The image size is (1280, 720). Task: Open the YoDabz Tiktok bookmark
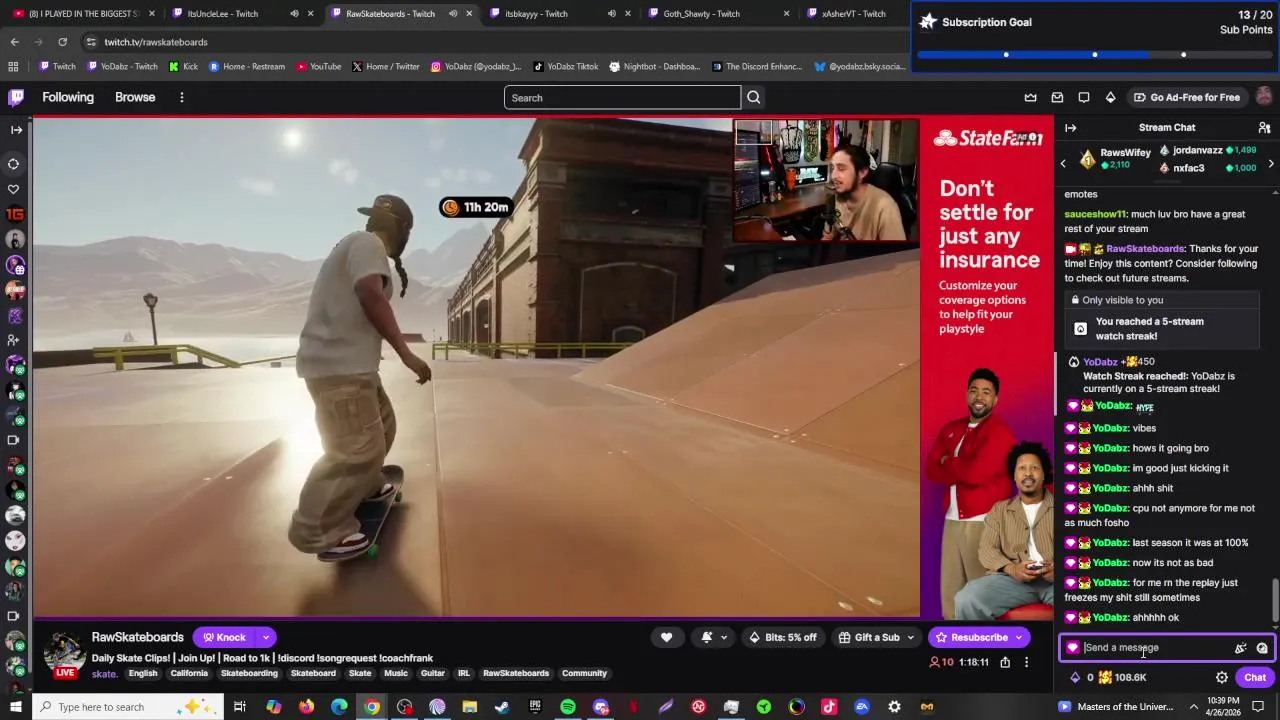[x=566, y=67]
